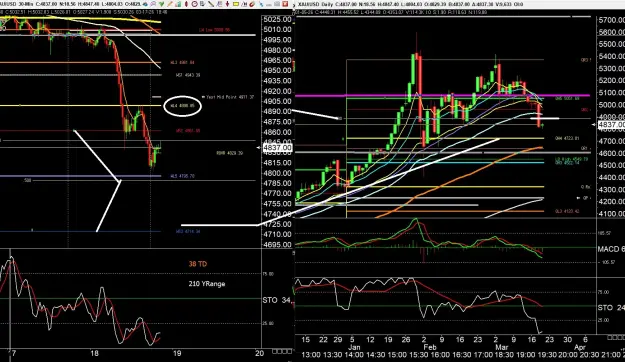Click date 19 on 30-Min time axis
The width and height of the screenshot is (625, 362).
click(x=177, y=353)
